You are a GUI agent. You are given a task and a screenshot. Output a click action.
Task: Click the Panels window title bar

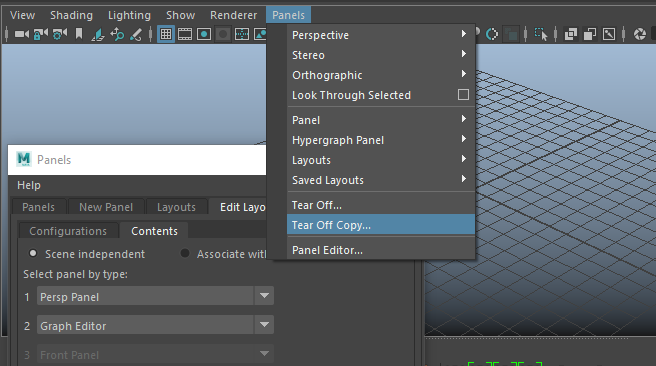click(x=137, y=159)
